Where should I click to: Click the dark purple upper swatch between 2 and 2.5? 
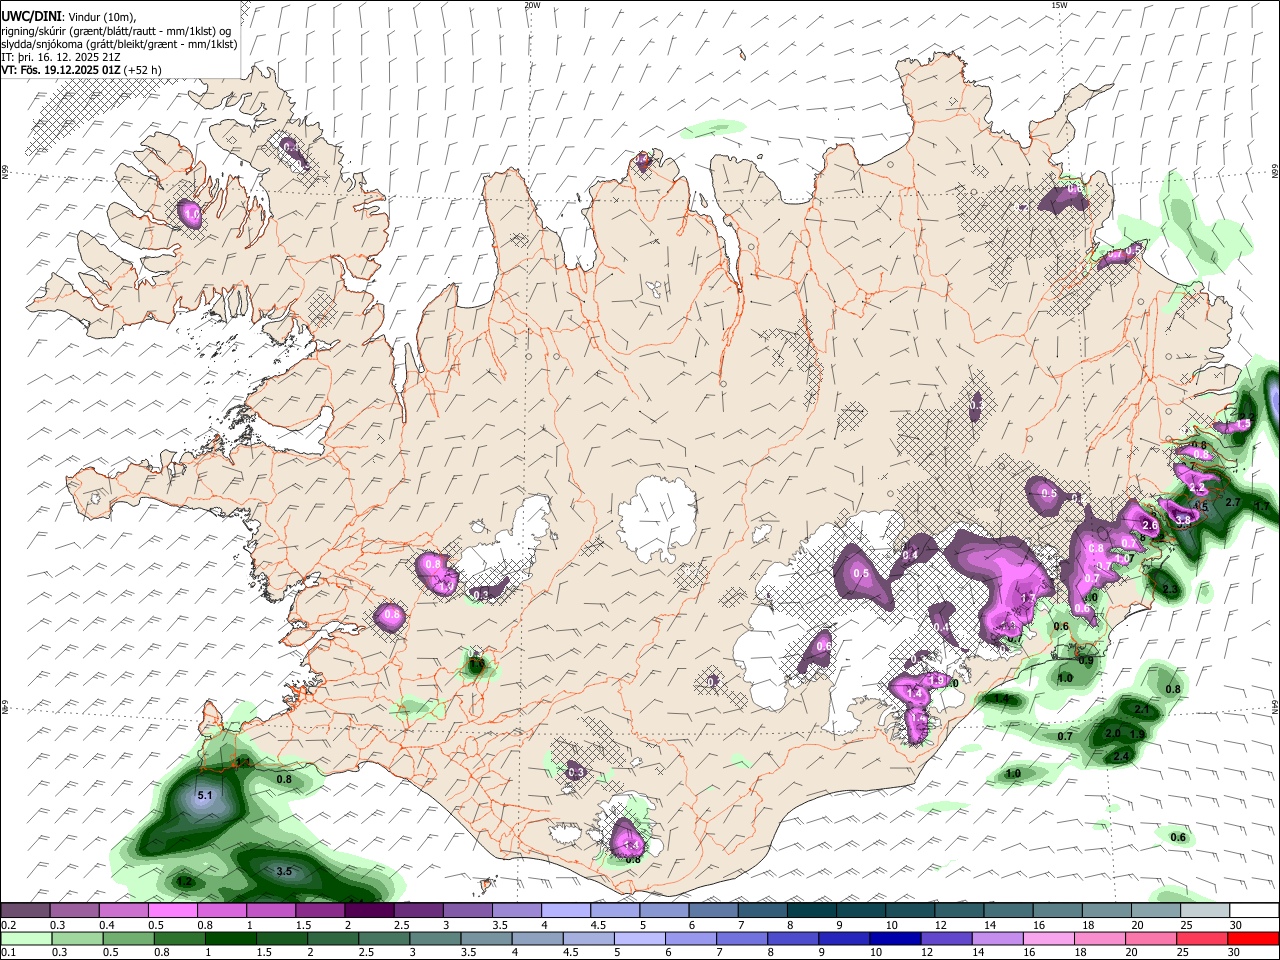coord(369,910)
